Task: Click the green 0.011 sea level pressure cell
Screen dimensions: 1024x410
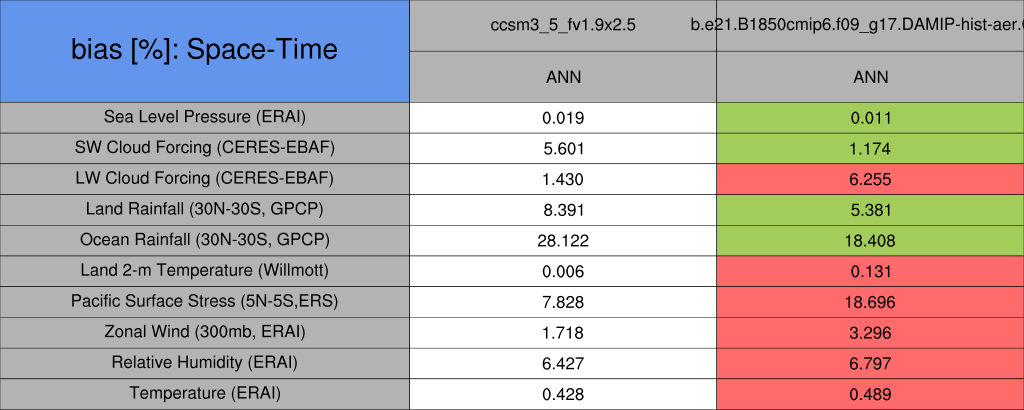Action: pos(870,117)
